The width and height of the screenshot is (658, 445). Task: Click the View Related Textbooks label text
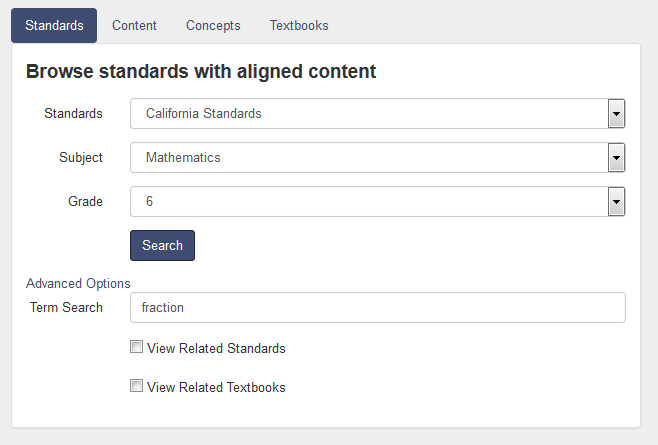tap(216, 387)
